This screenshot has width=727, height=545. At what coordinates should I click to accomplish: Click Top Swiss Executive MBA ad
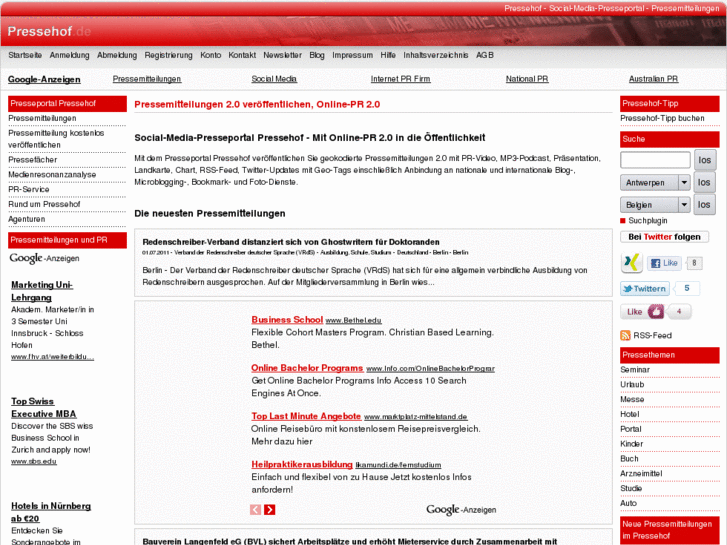pos(44,408)
